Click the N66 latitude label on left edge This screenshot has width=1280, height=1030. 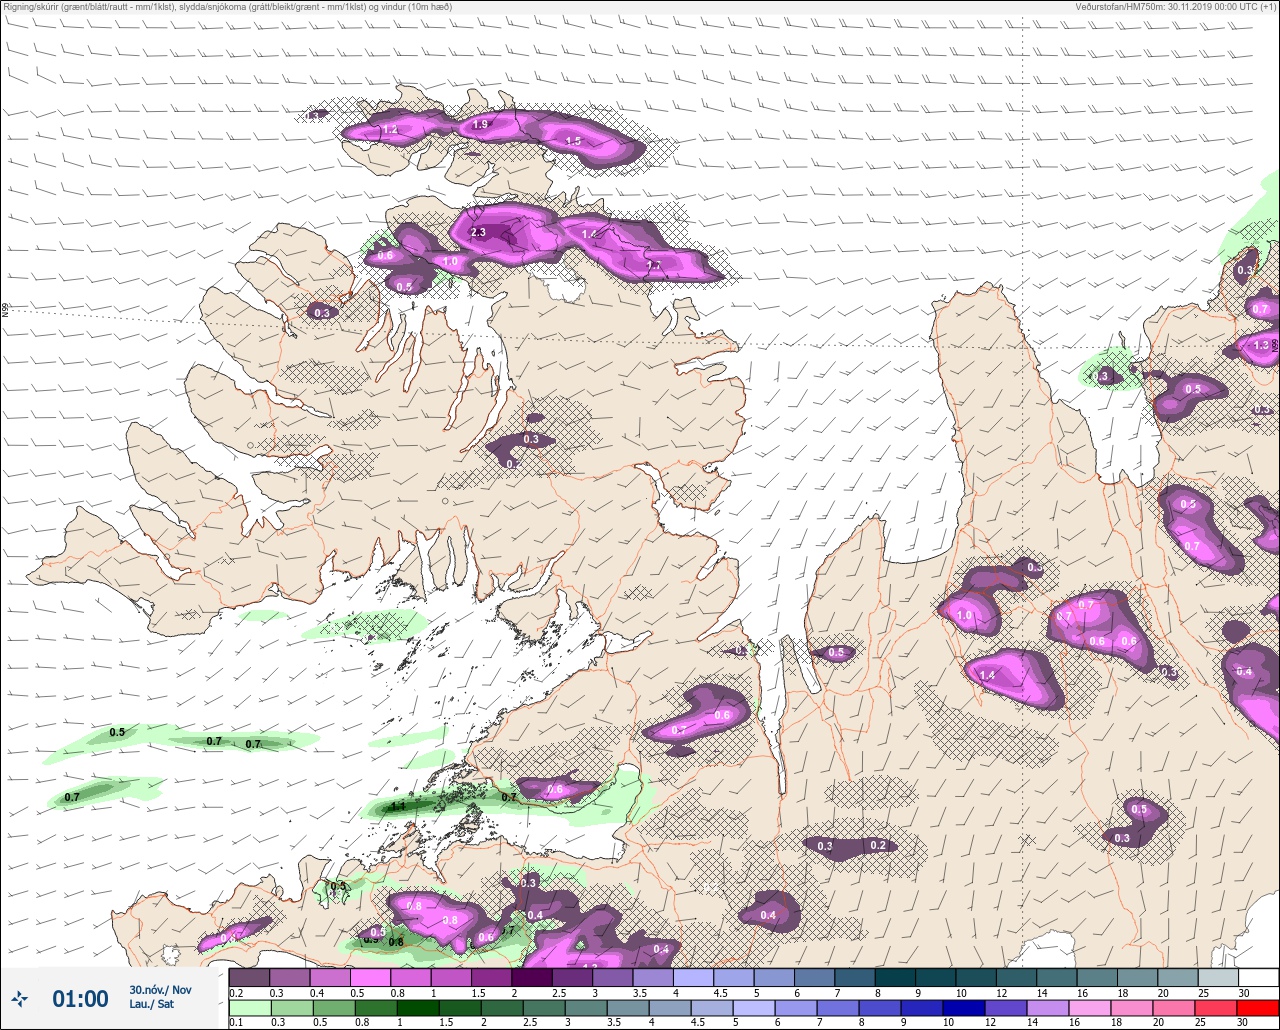click(x=5, y=310)
